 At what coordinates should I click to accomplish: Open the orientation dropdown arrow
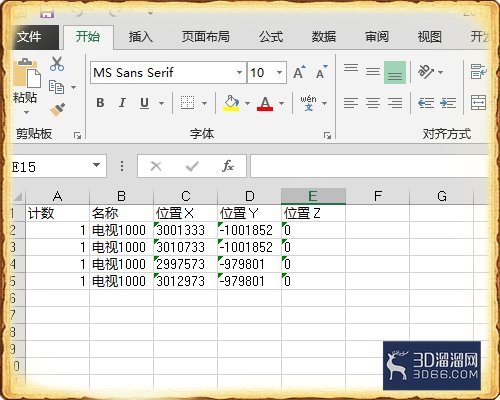point(440,72)
